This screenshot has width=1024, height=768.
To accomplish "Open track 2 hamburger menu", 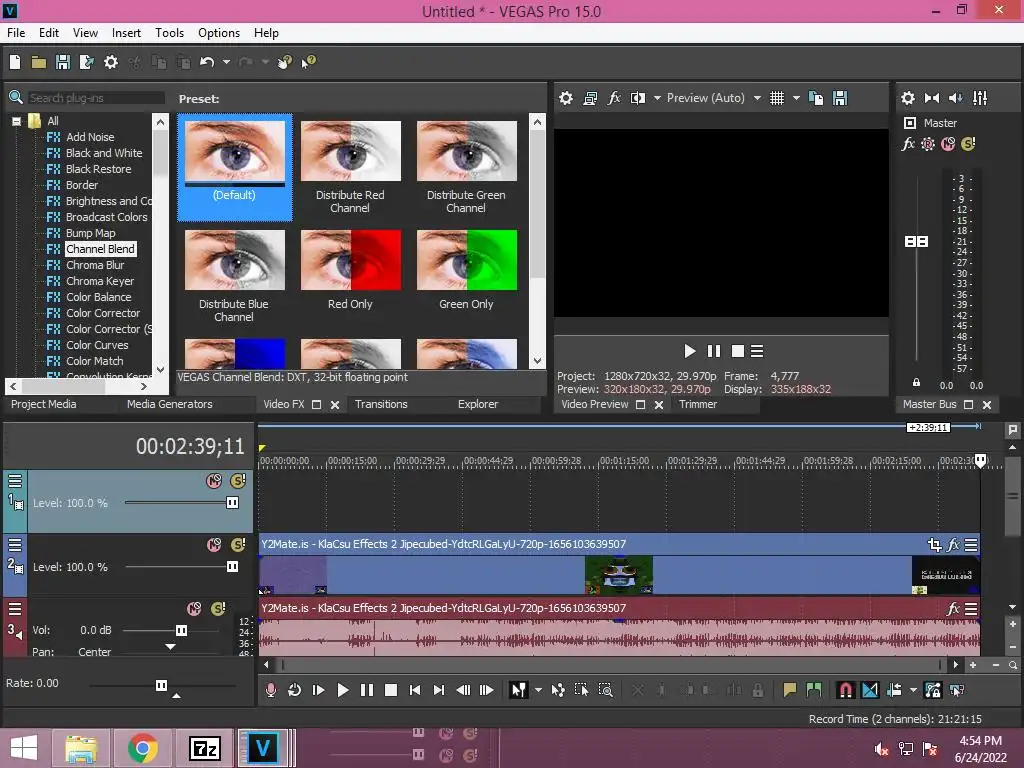I will pos(15,545).
